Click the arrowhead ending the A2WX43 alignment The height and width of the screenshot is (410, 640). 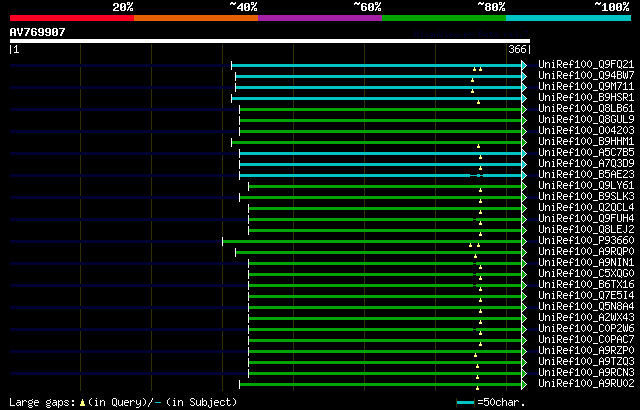coord(524,319)
